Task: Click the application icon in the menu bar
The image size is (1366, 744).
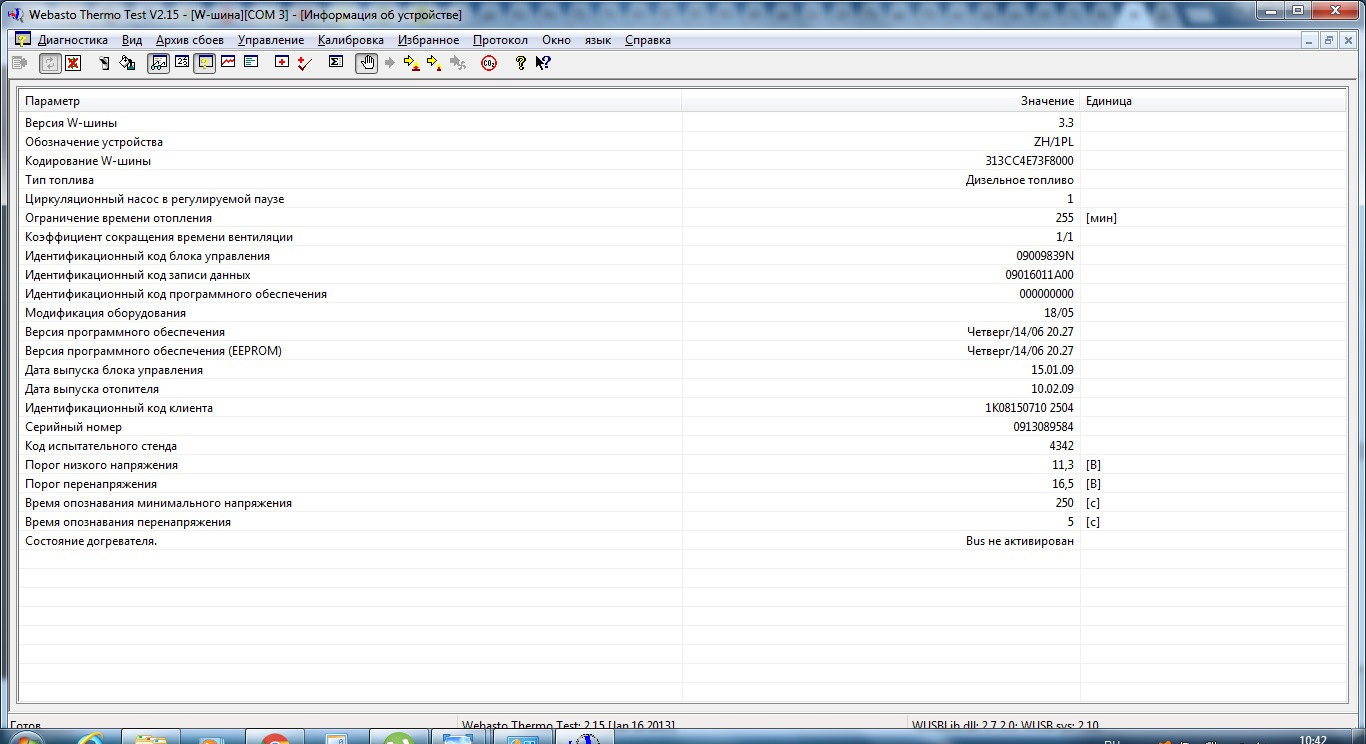Action: (x=22, y=40)
